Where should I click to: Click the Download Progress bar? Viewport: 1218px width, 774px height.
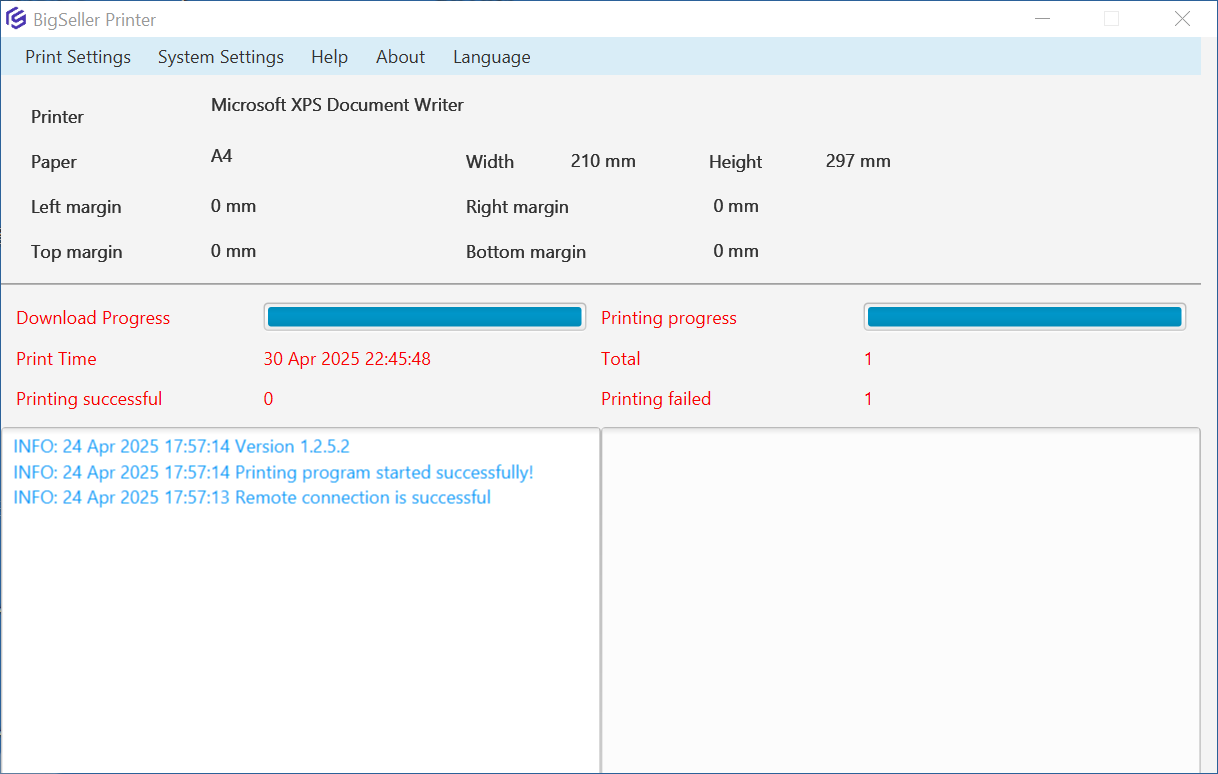425,317
